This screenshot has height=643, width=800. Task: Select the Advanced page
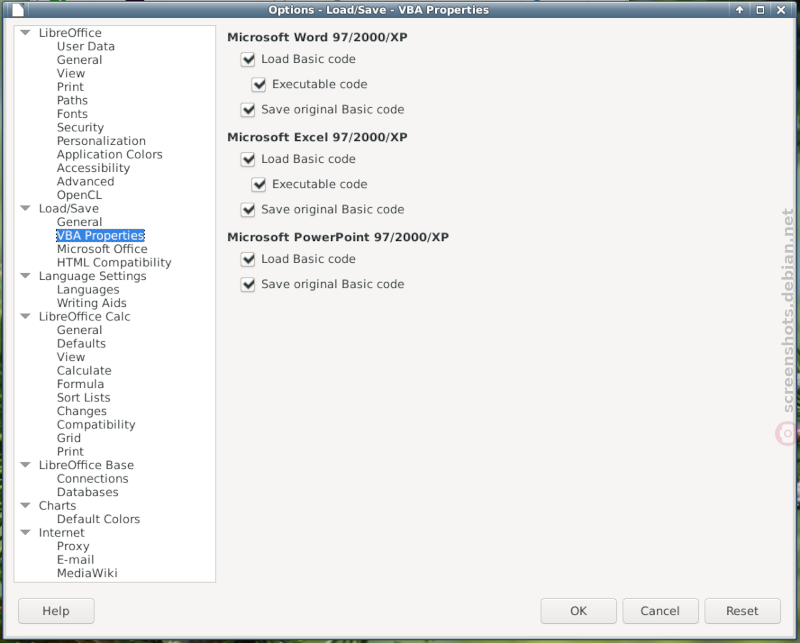tap(86, 182)
